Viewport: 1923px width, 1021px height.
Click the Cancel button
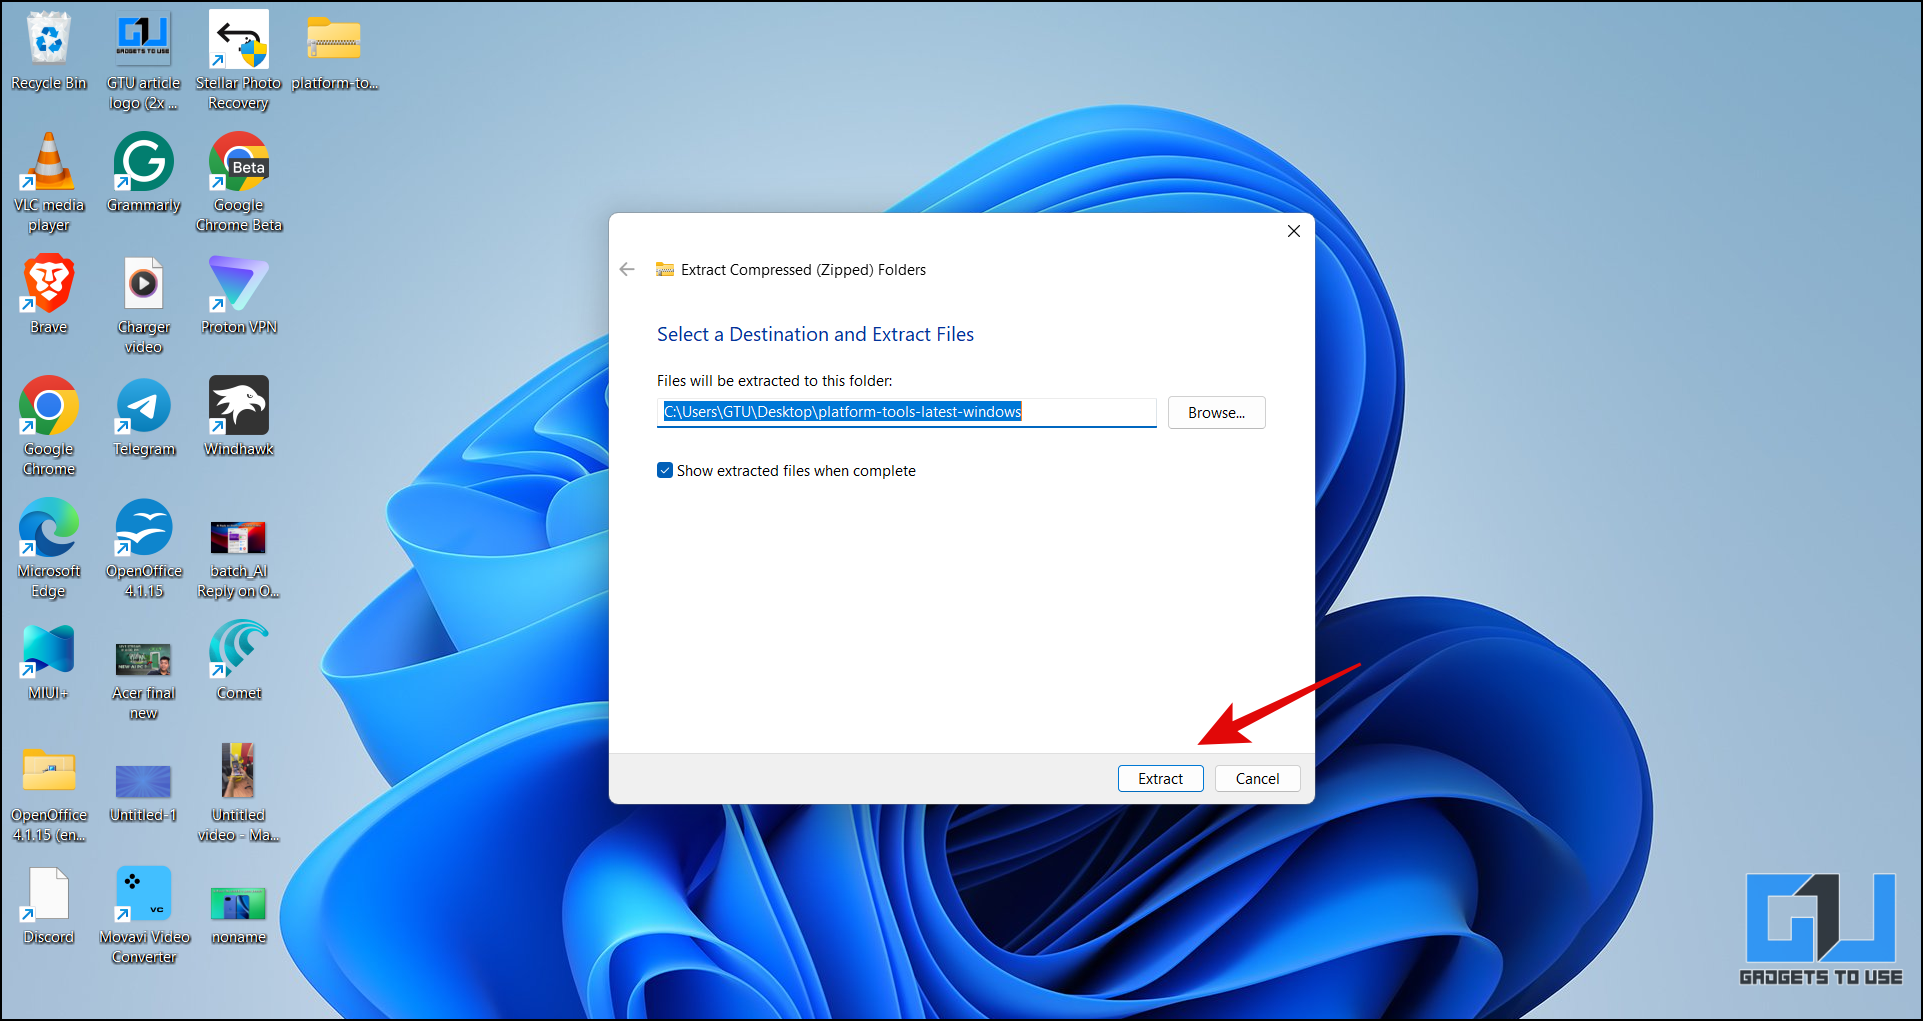tap(1257, 778)
